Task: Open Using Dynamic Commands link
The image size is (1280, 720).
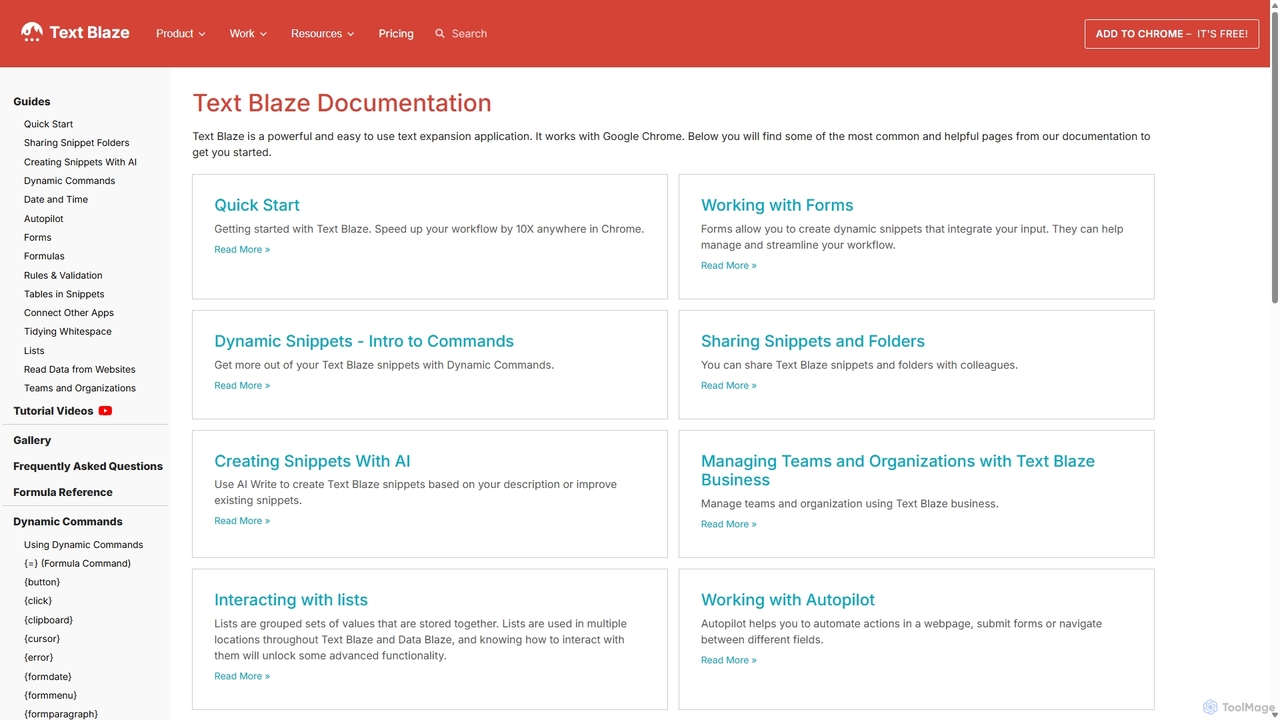Action: point(84,545)
